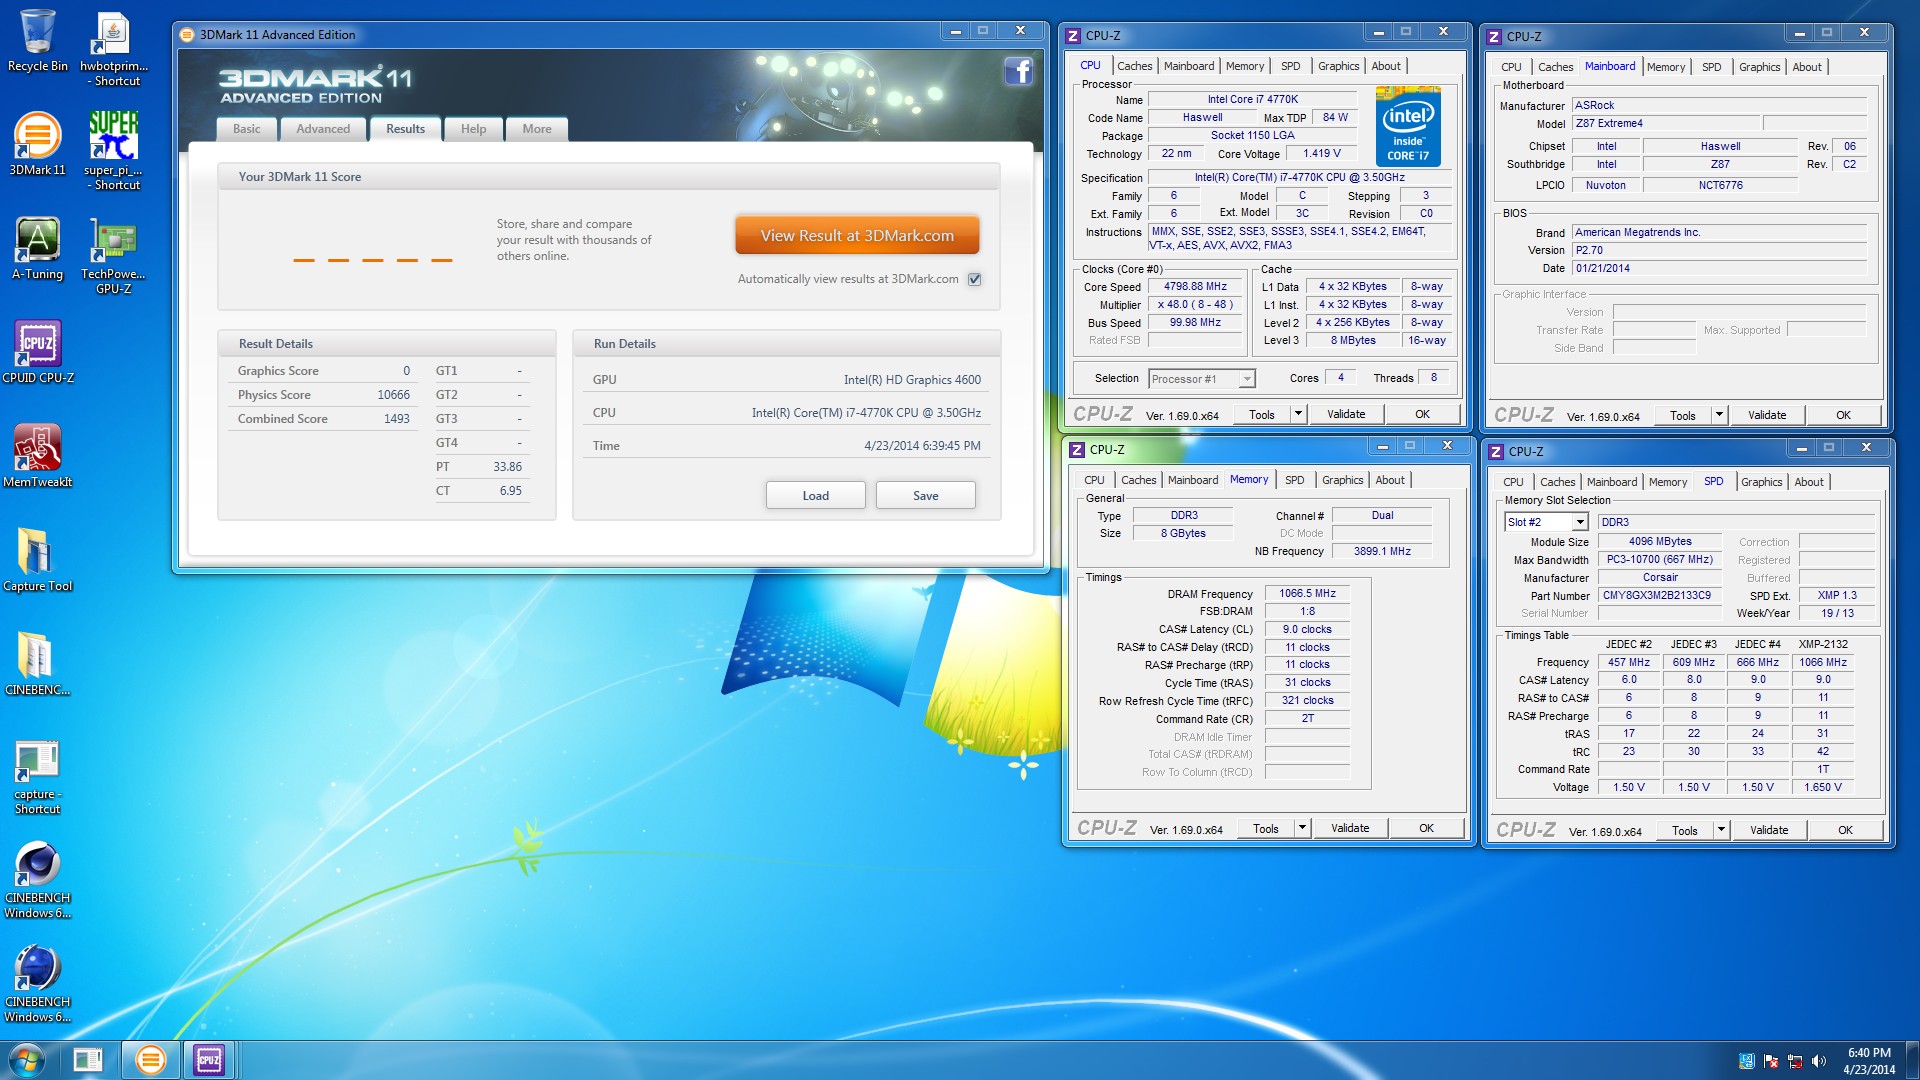Open the Slot #2 memory slot dropdown

(x=1579, y=522)
